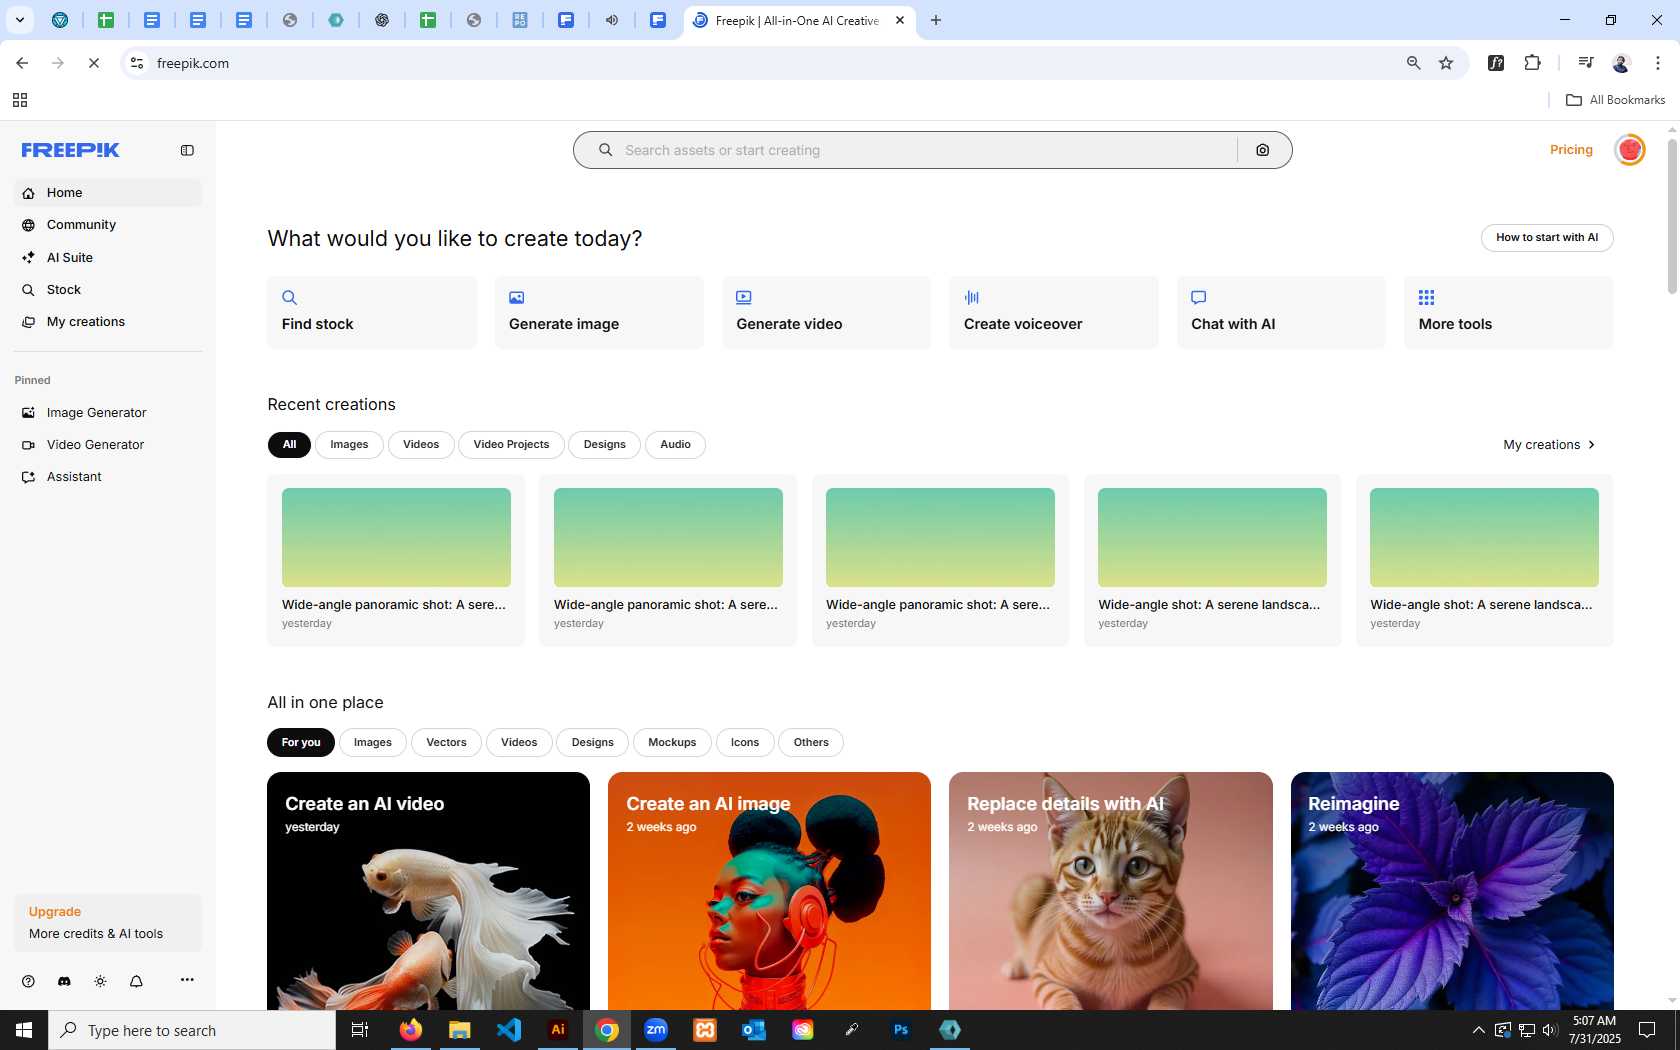Select the Vectors tab

click(x=446, y=743)
